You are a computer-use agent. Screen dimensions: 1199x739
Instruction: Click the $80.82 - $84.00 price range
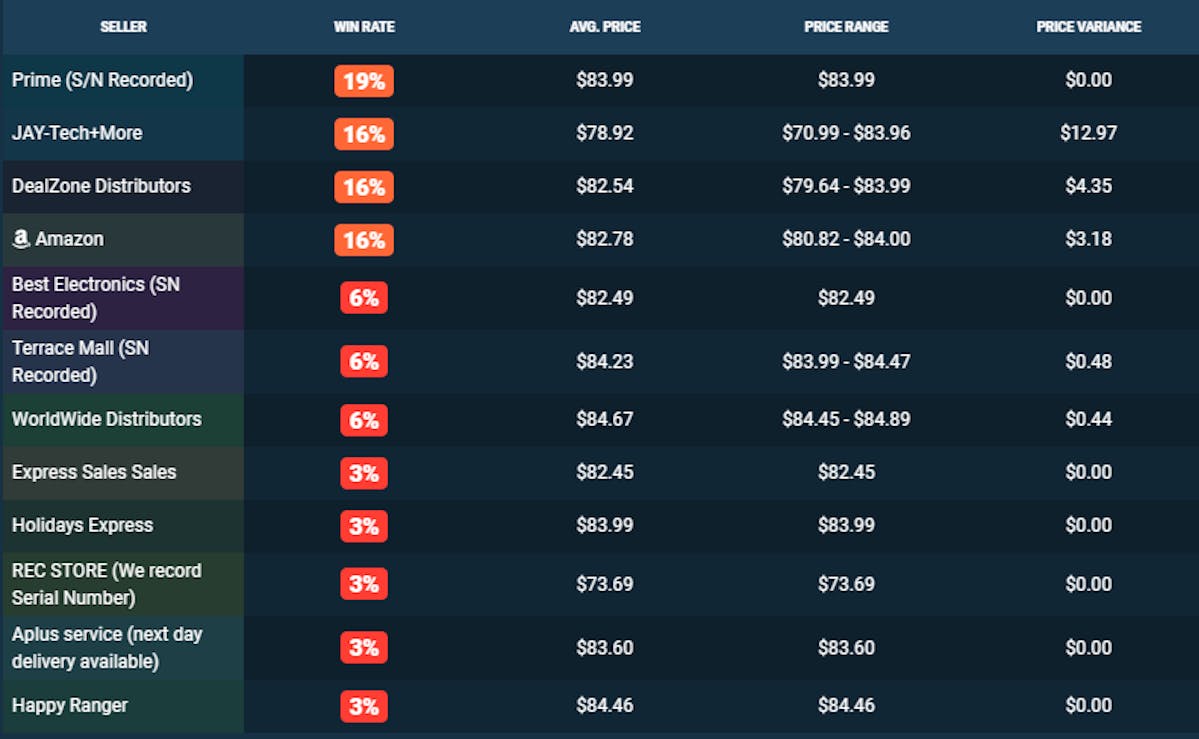coord(846,239)
